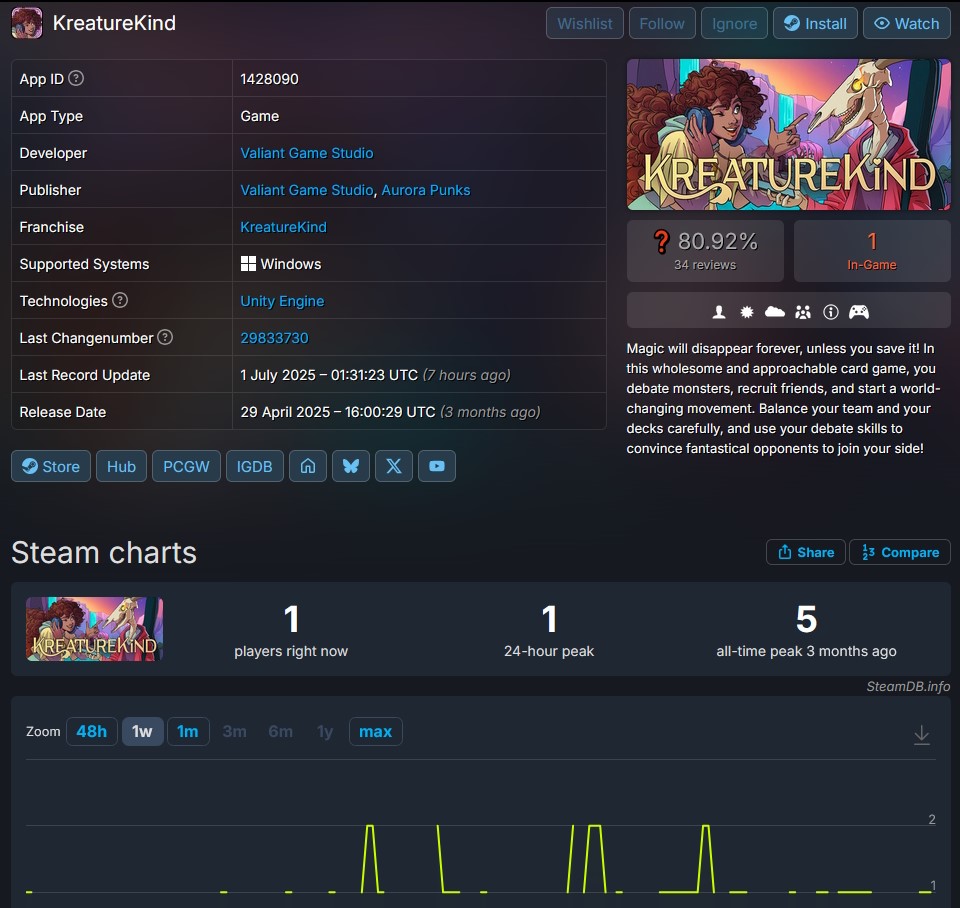The image size is (960, 908).
Task: Open the Hub link button
Action: pos(121,466)
